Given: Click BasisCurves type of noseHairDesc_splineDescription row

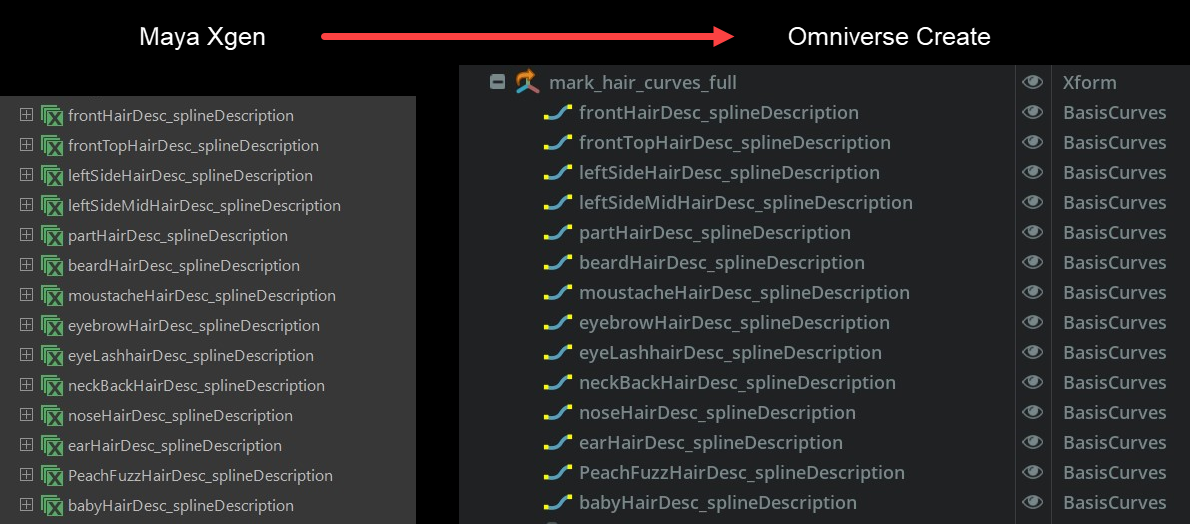Looking at the screenshot, I should click(1114, 413).
